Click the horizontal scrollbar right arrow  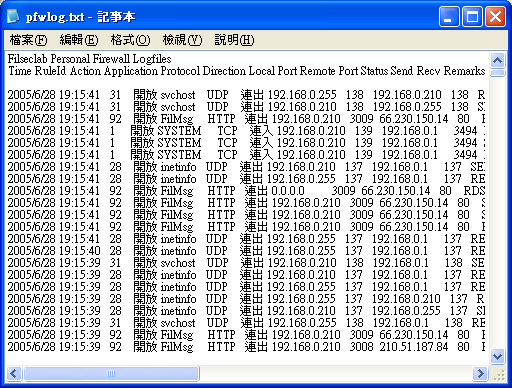480,373
